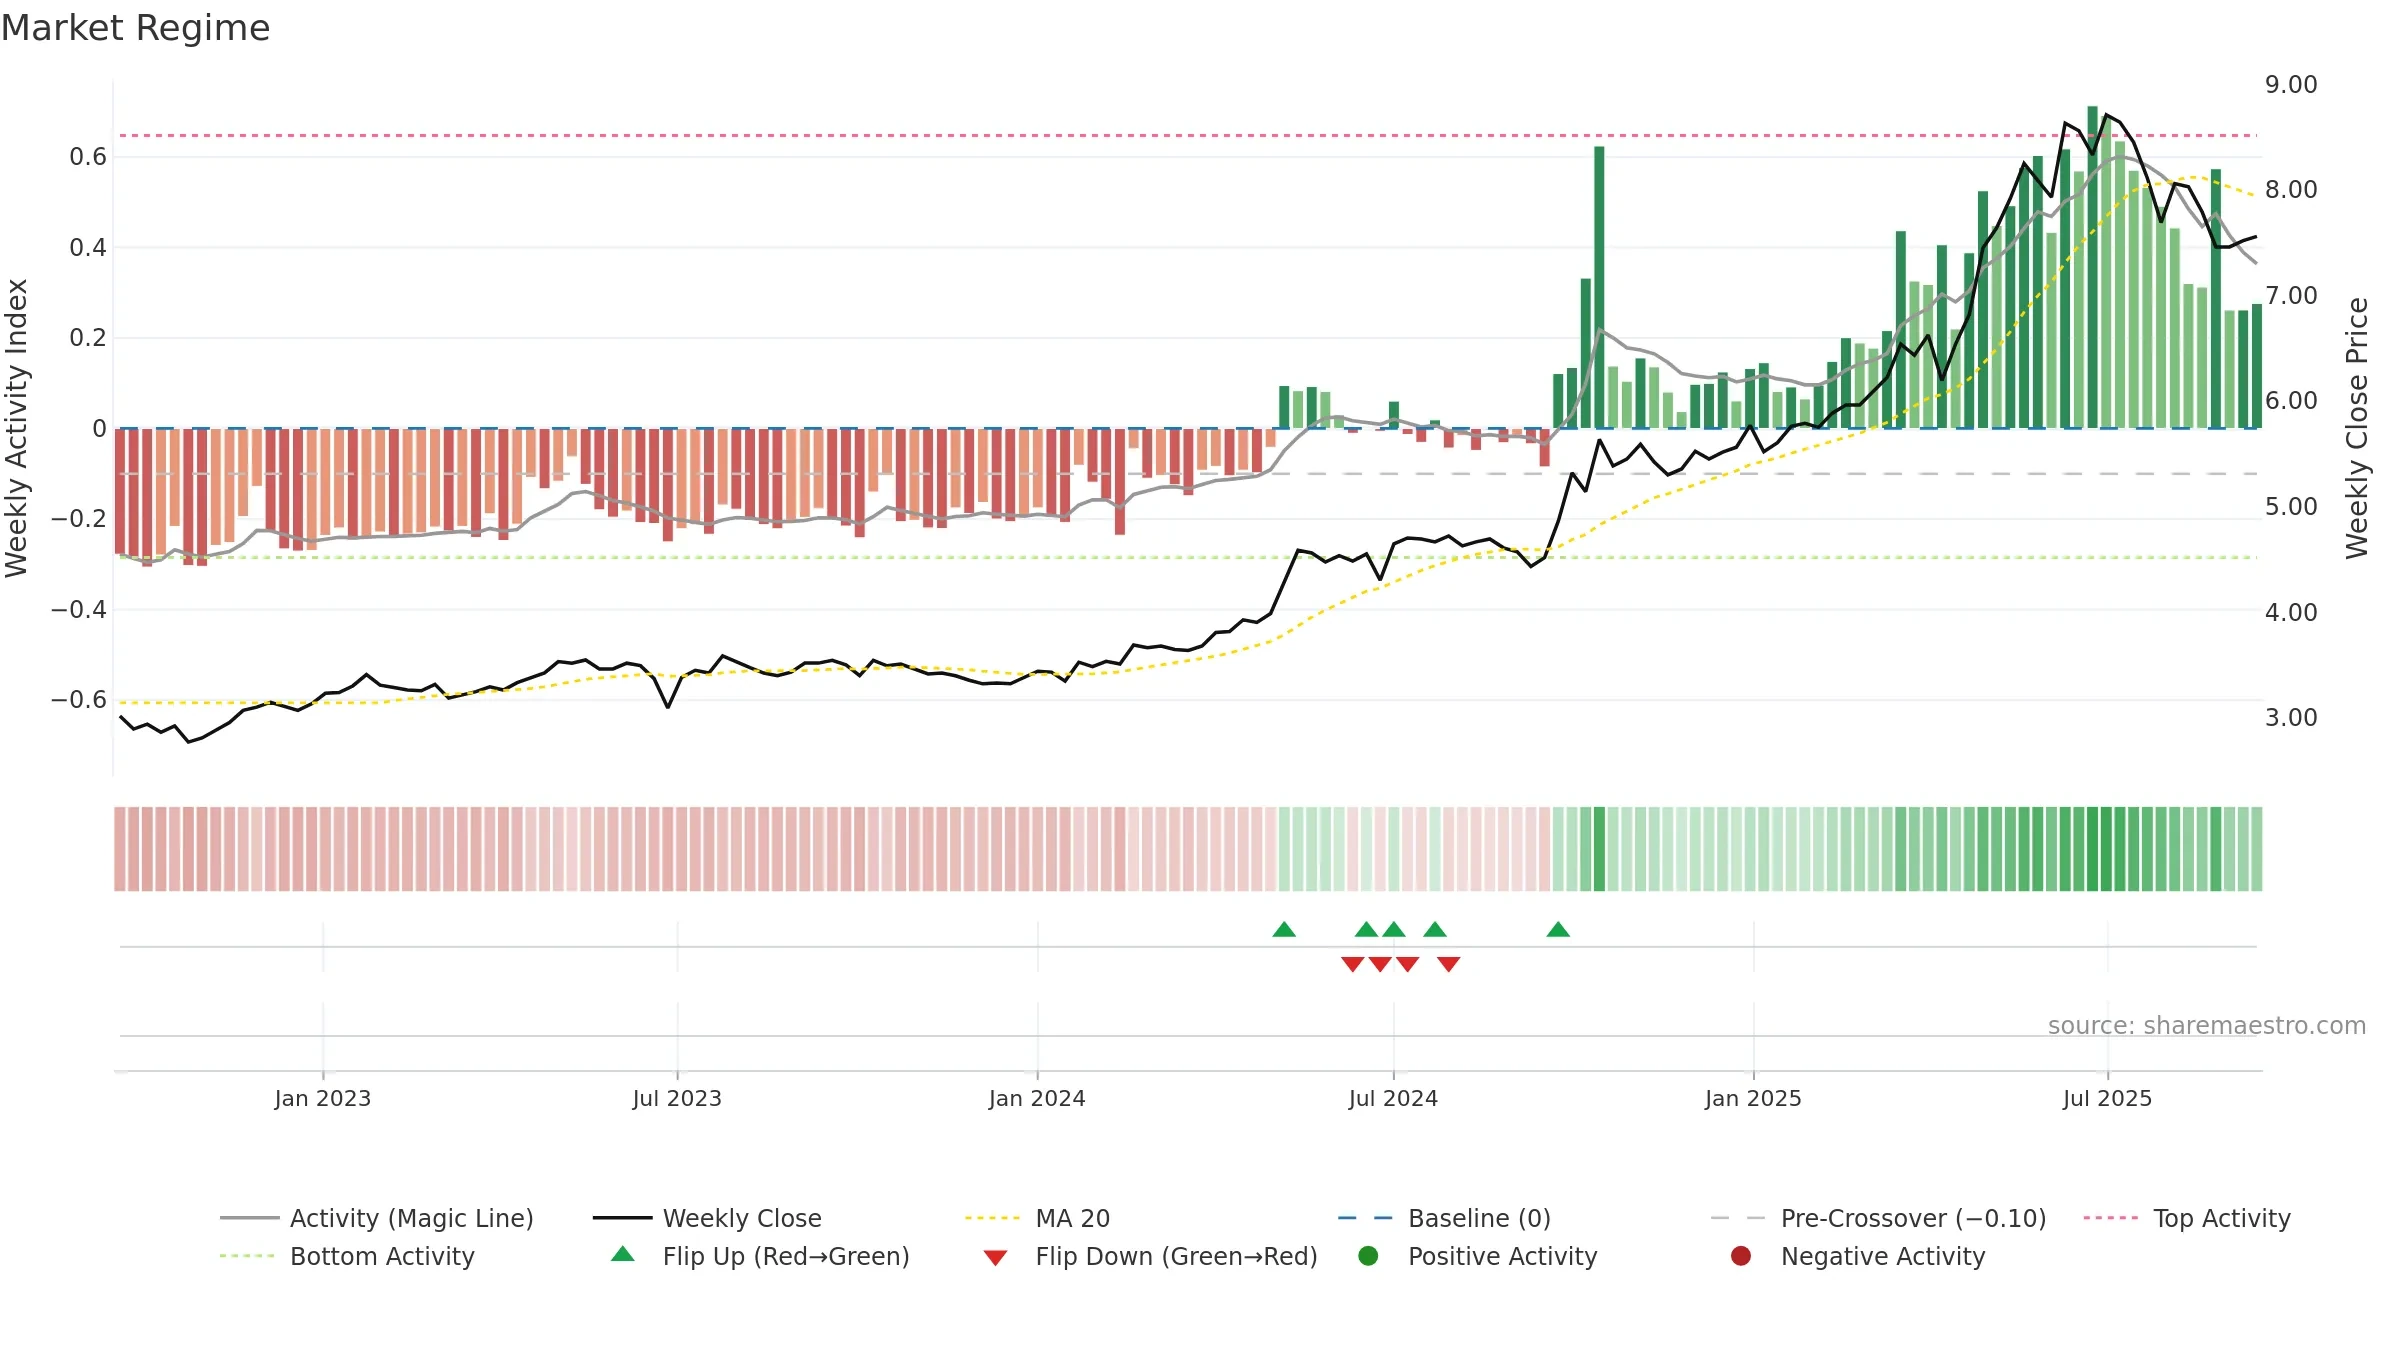Click the Jul 2024 x-axis label
The width and height of the screenshot is (2400, 1350).
pyautogui.click(x=1393, y=1099)
